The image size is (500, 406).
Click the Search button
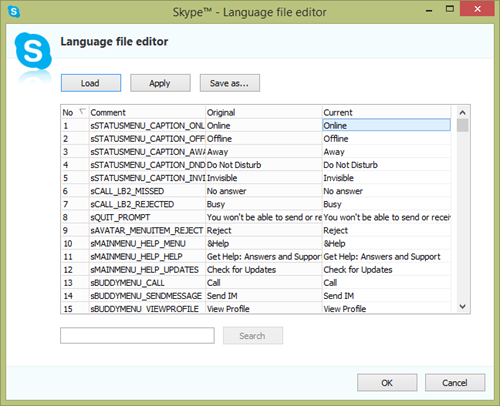(x=253, y=336)
